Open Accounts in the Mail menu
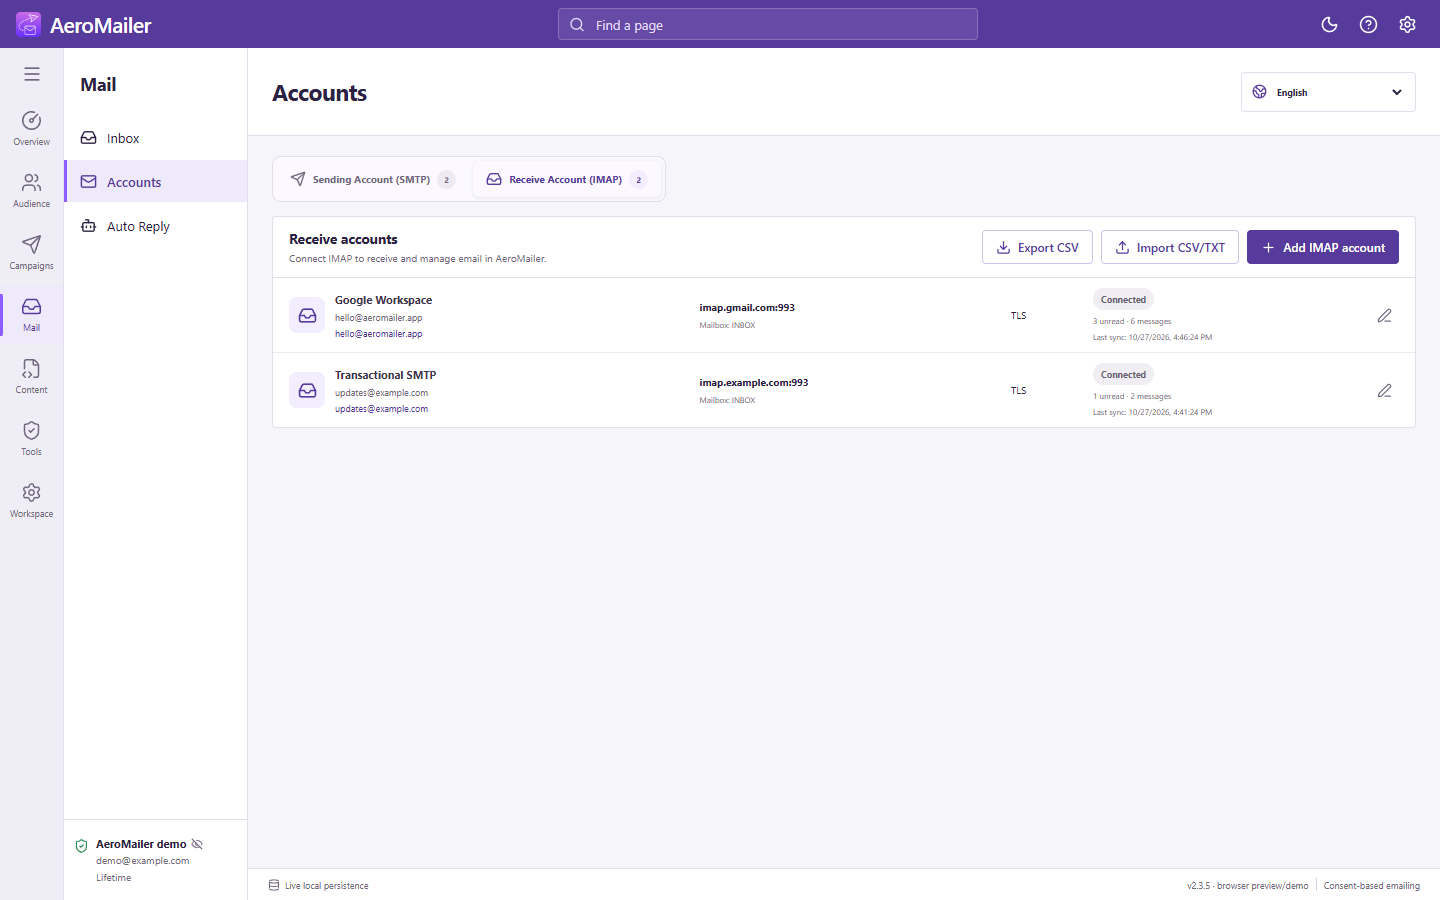The height and width of the screenshot is (900, 1440). pyautogui.click(x=156, y=182)
